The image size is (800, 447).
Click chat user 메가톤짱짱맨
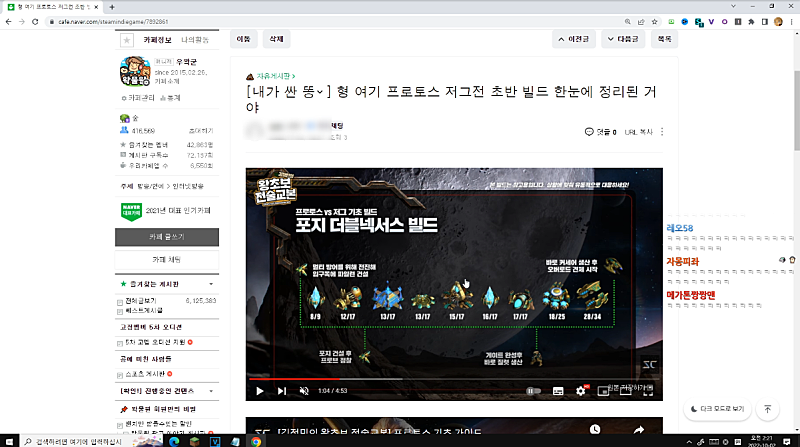(x=691, y=294)
